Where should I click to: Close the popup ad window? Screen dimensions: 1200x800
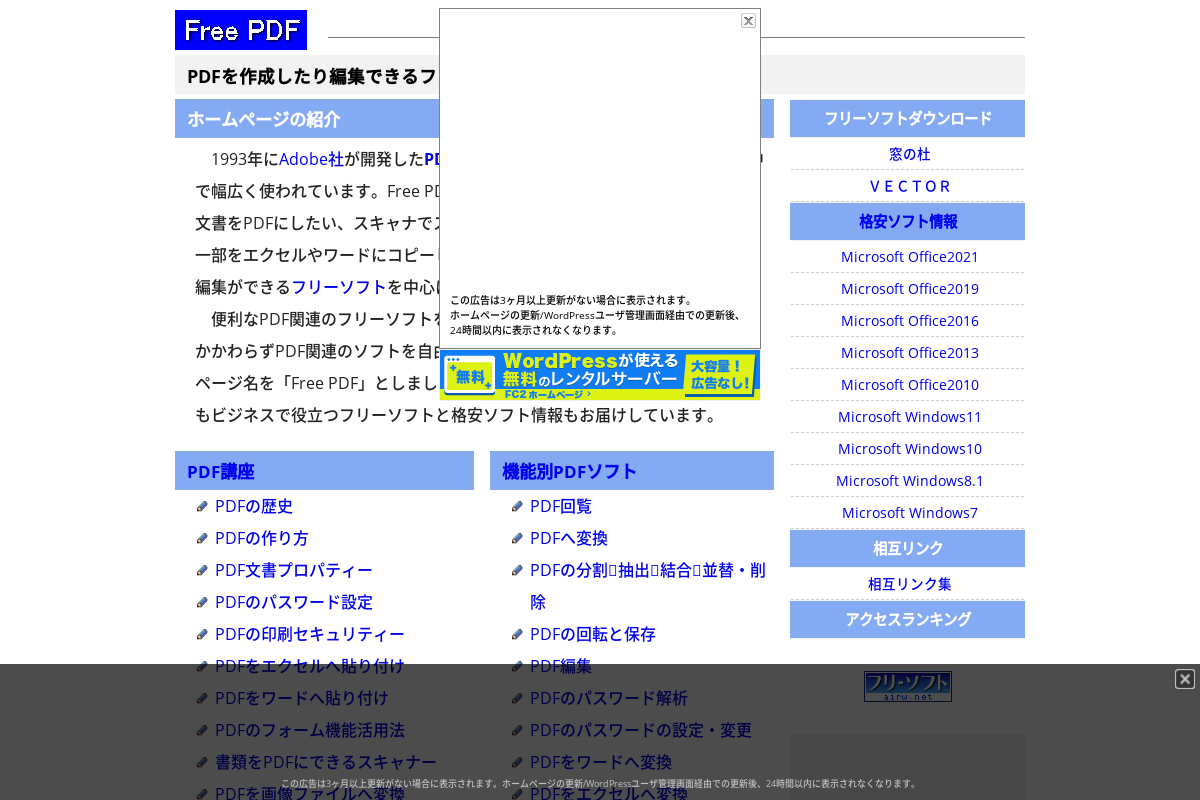tap(748, 20)
